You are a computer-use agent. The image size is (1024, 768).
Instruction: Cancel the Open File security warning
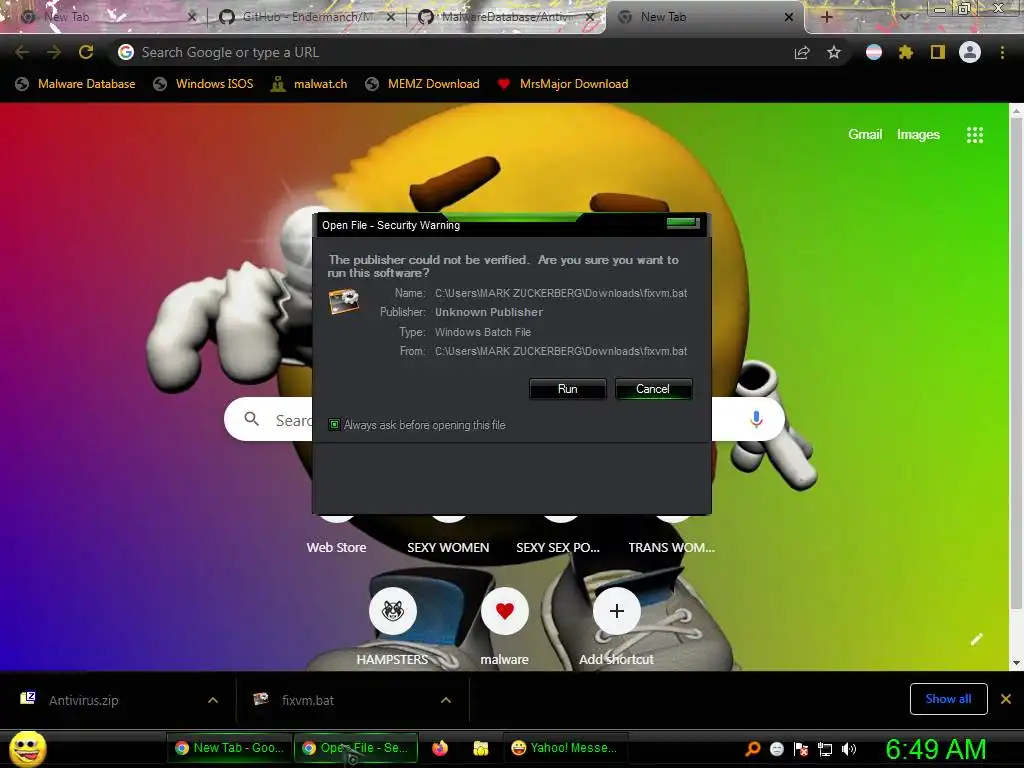click(652, 389)
